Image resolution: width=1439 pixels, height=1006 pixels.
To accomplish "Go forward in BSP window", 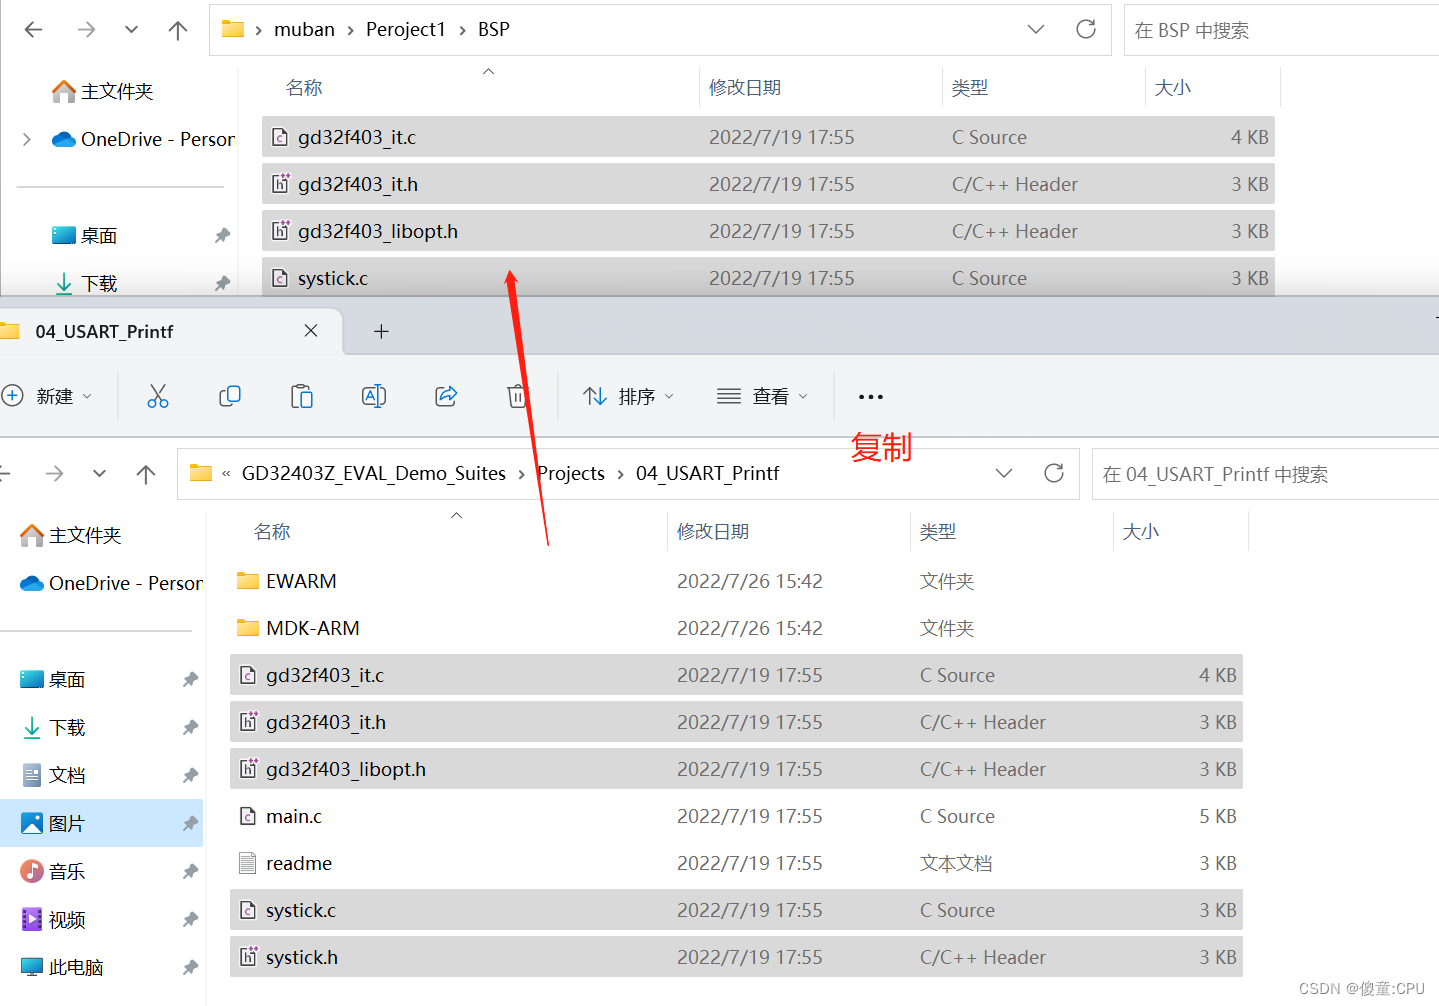I will click(87, 30).
